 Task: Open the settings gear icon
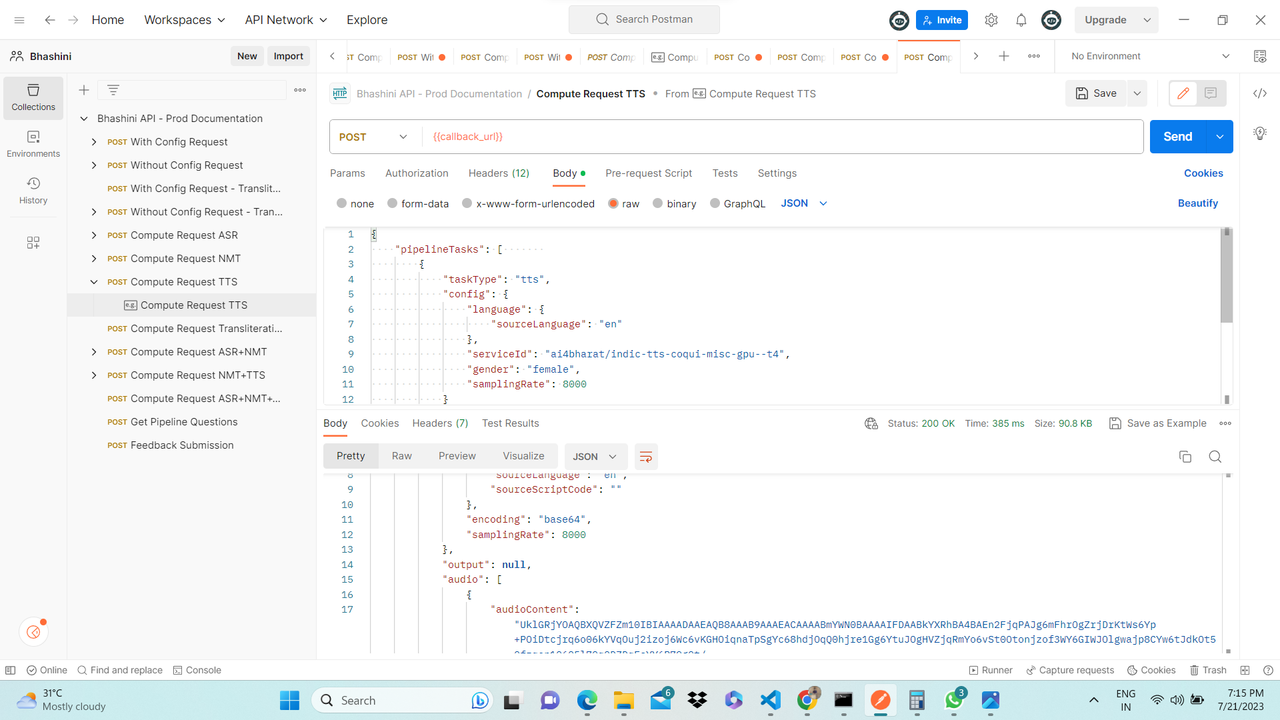pos(991,20)
